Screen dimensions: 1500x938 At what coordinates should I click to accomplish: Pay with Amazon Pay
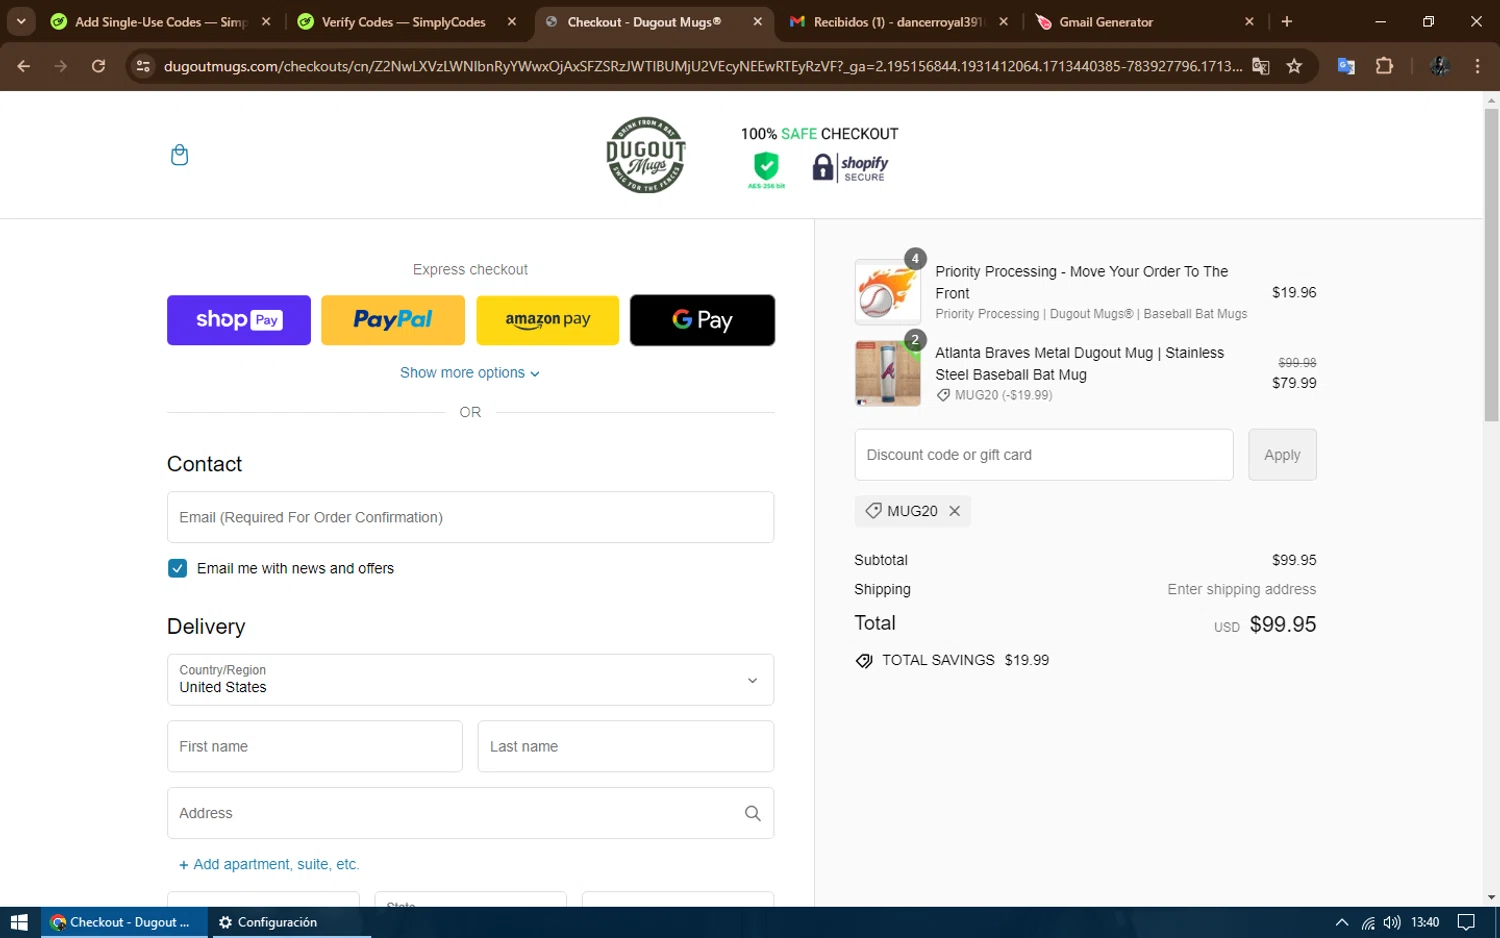click(x=548, y=320)
